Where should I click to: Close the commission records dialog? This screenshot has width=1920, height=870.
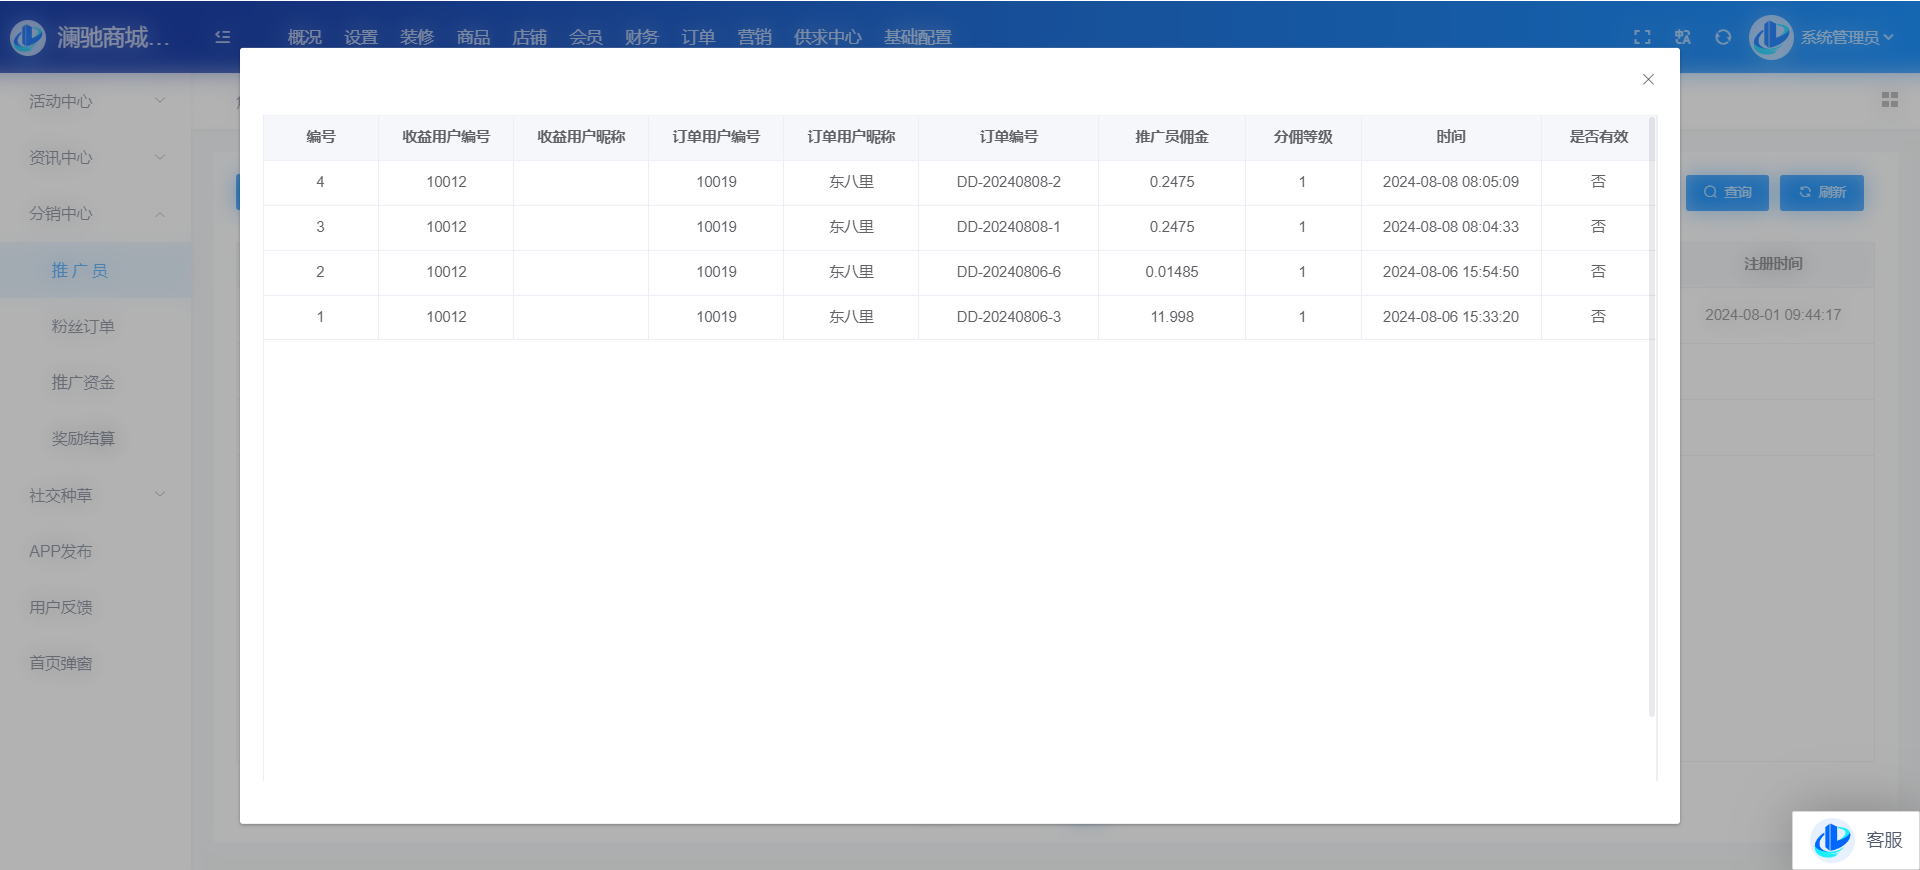1648,79
